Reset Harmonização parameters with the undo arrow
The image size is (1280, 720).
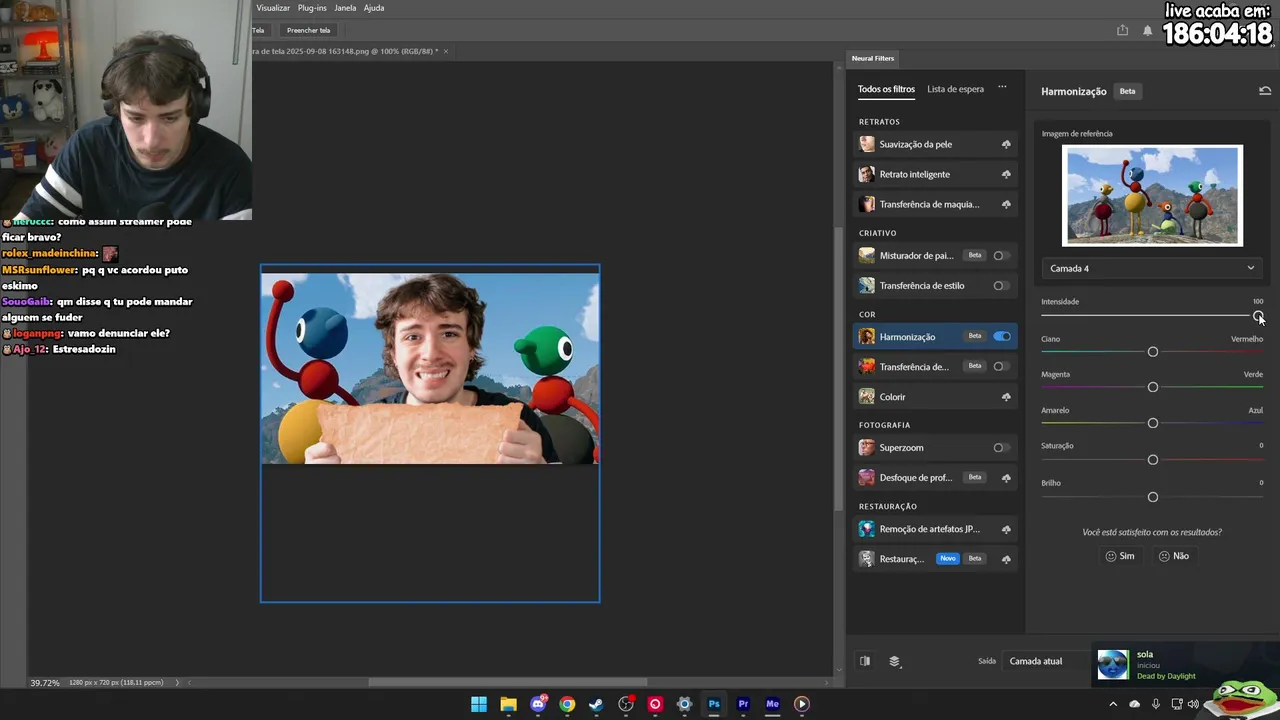point(1265,91)
